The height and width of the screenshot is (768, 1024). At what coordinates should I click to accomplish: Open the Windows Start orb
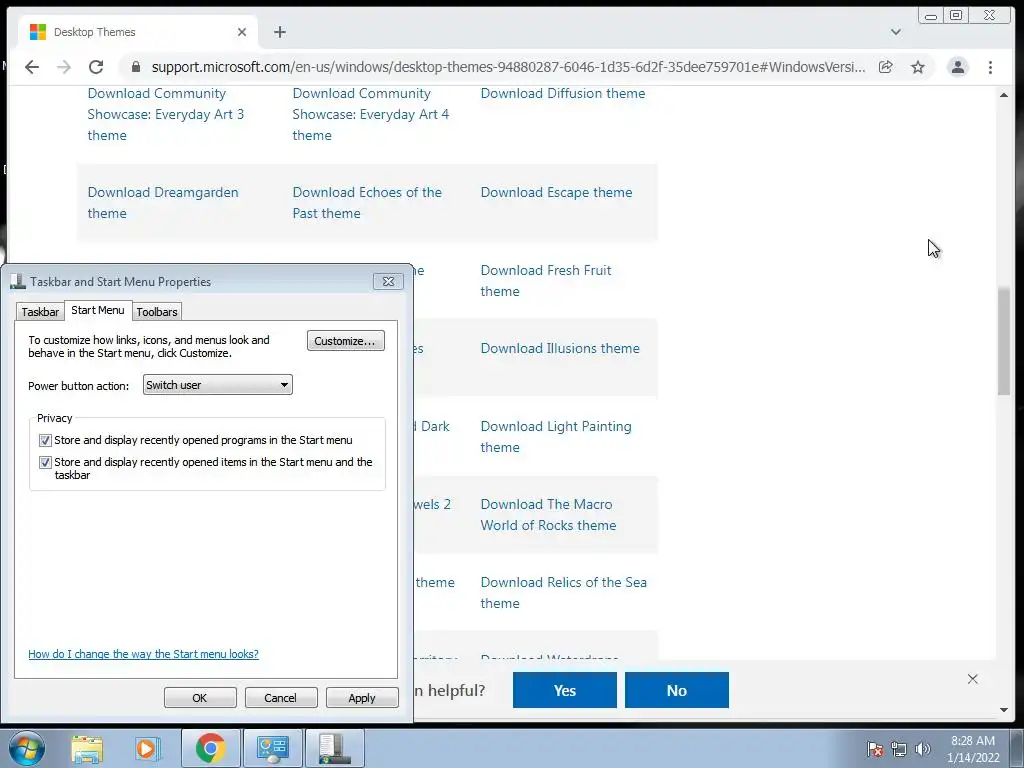pyautogui.click(x=27, y=748)
